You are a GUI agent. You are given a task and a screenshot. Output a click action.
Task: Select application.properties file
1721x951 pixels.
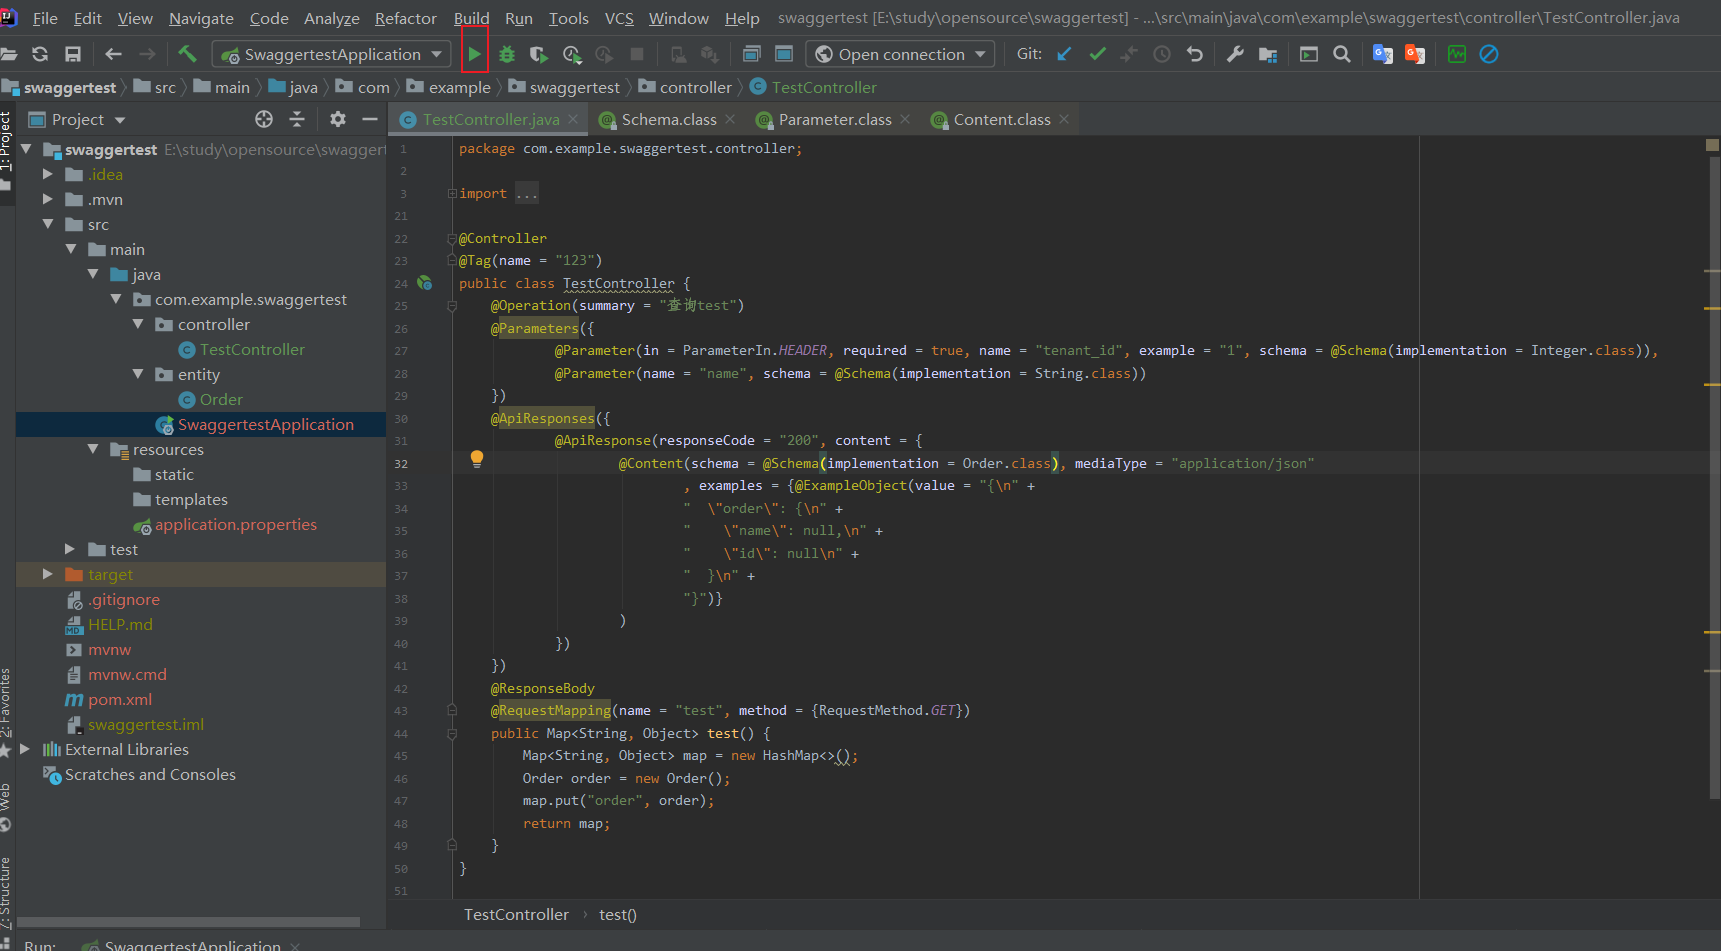[x=235, y=524]
